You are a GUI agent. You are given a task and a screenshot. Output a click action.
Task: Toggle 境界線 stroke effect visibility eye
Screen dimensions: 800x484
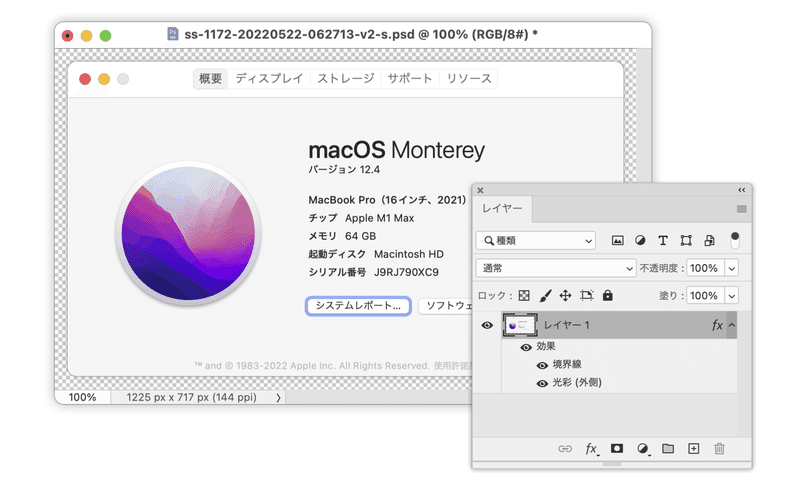[542, 365]
